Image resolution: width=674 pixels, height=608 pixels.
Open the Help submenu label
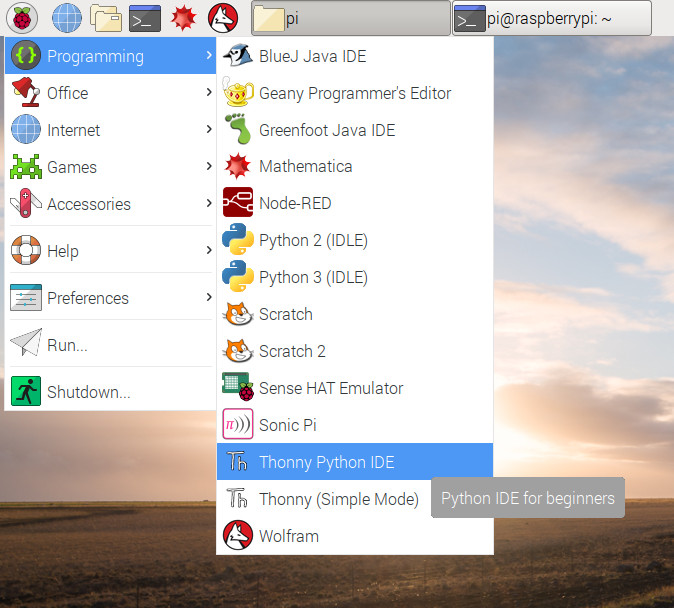pos(63,251)
